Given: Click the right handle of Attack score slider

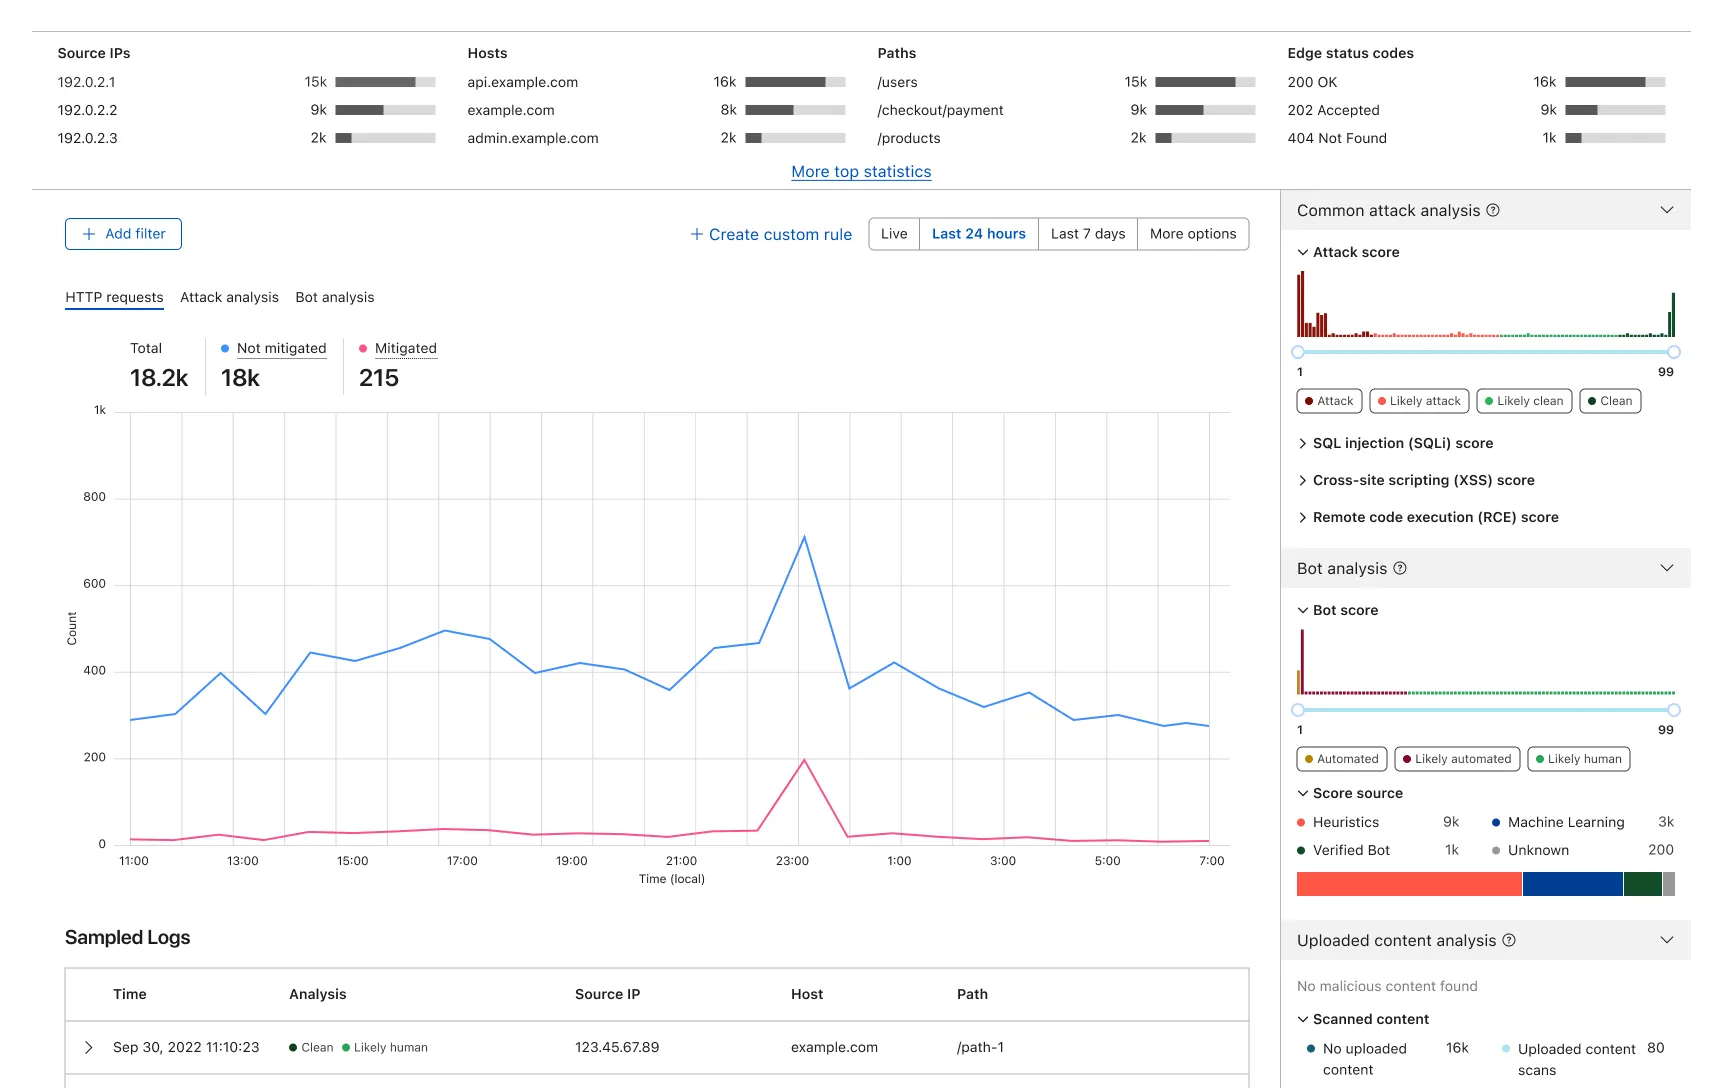Looking at the screenshot, I should pos(1673,352).
